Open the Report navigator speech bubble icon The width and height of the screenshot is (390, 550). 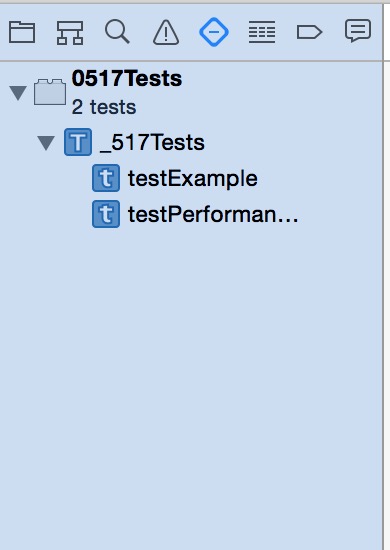tap(358, 31)
